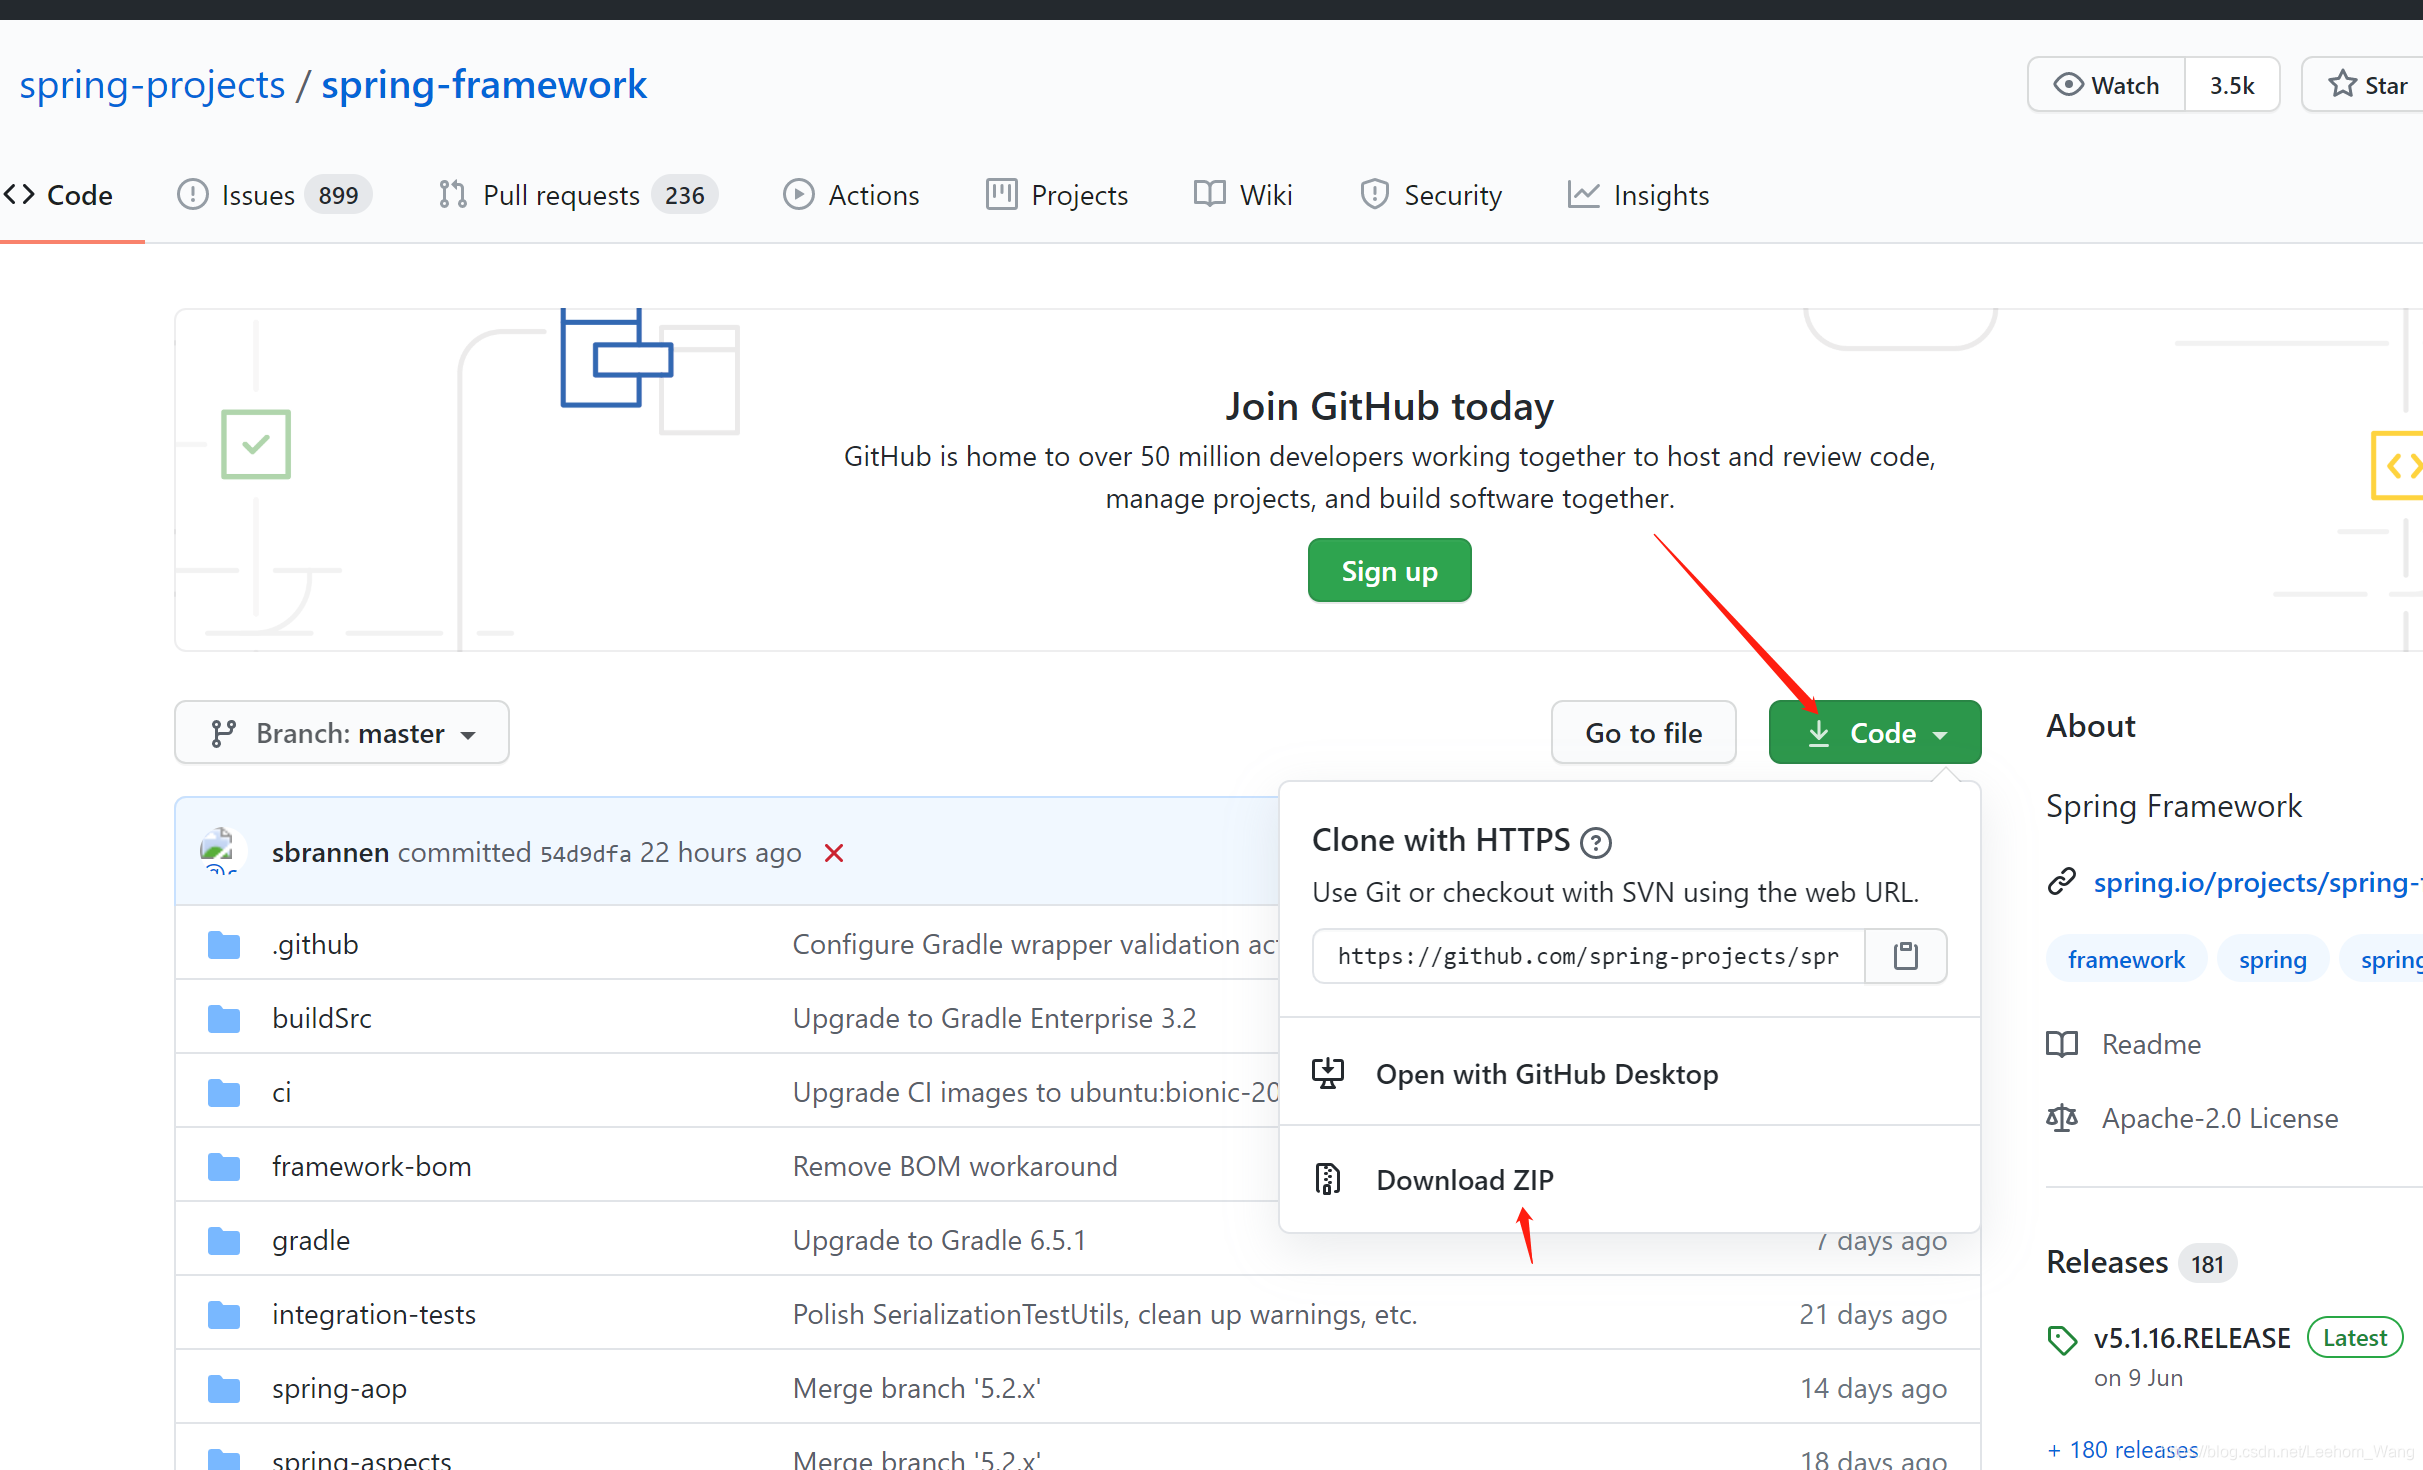Image resolution: width=2423 pixels, height=1470 pixels.
Task: Open commit message 'Remove BOM workaround'
Action: [955, 1167]
